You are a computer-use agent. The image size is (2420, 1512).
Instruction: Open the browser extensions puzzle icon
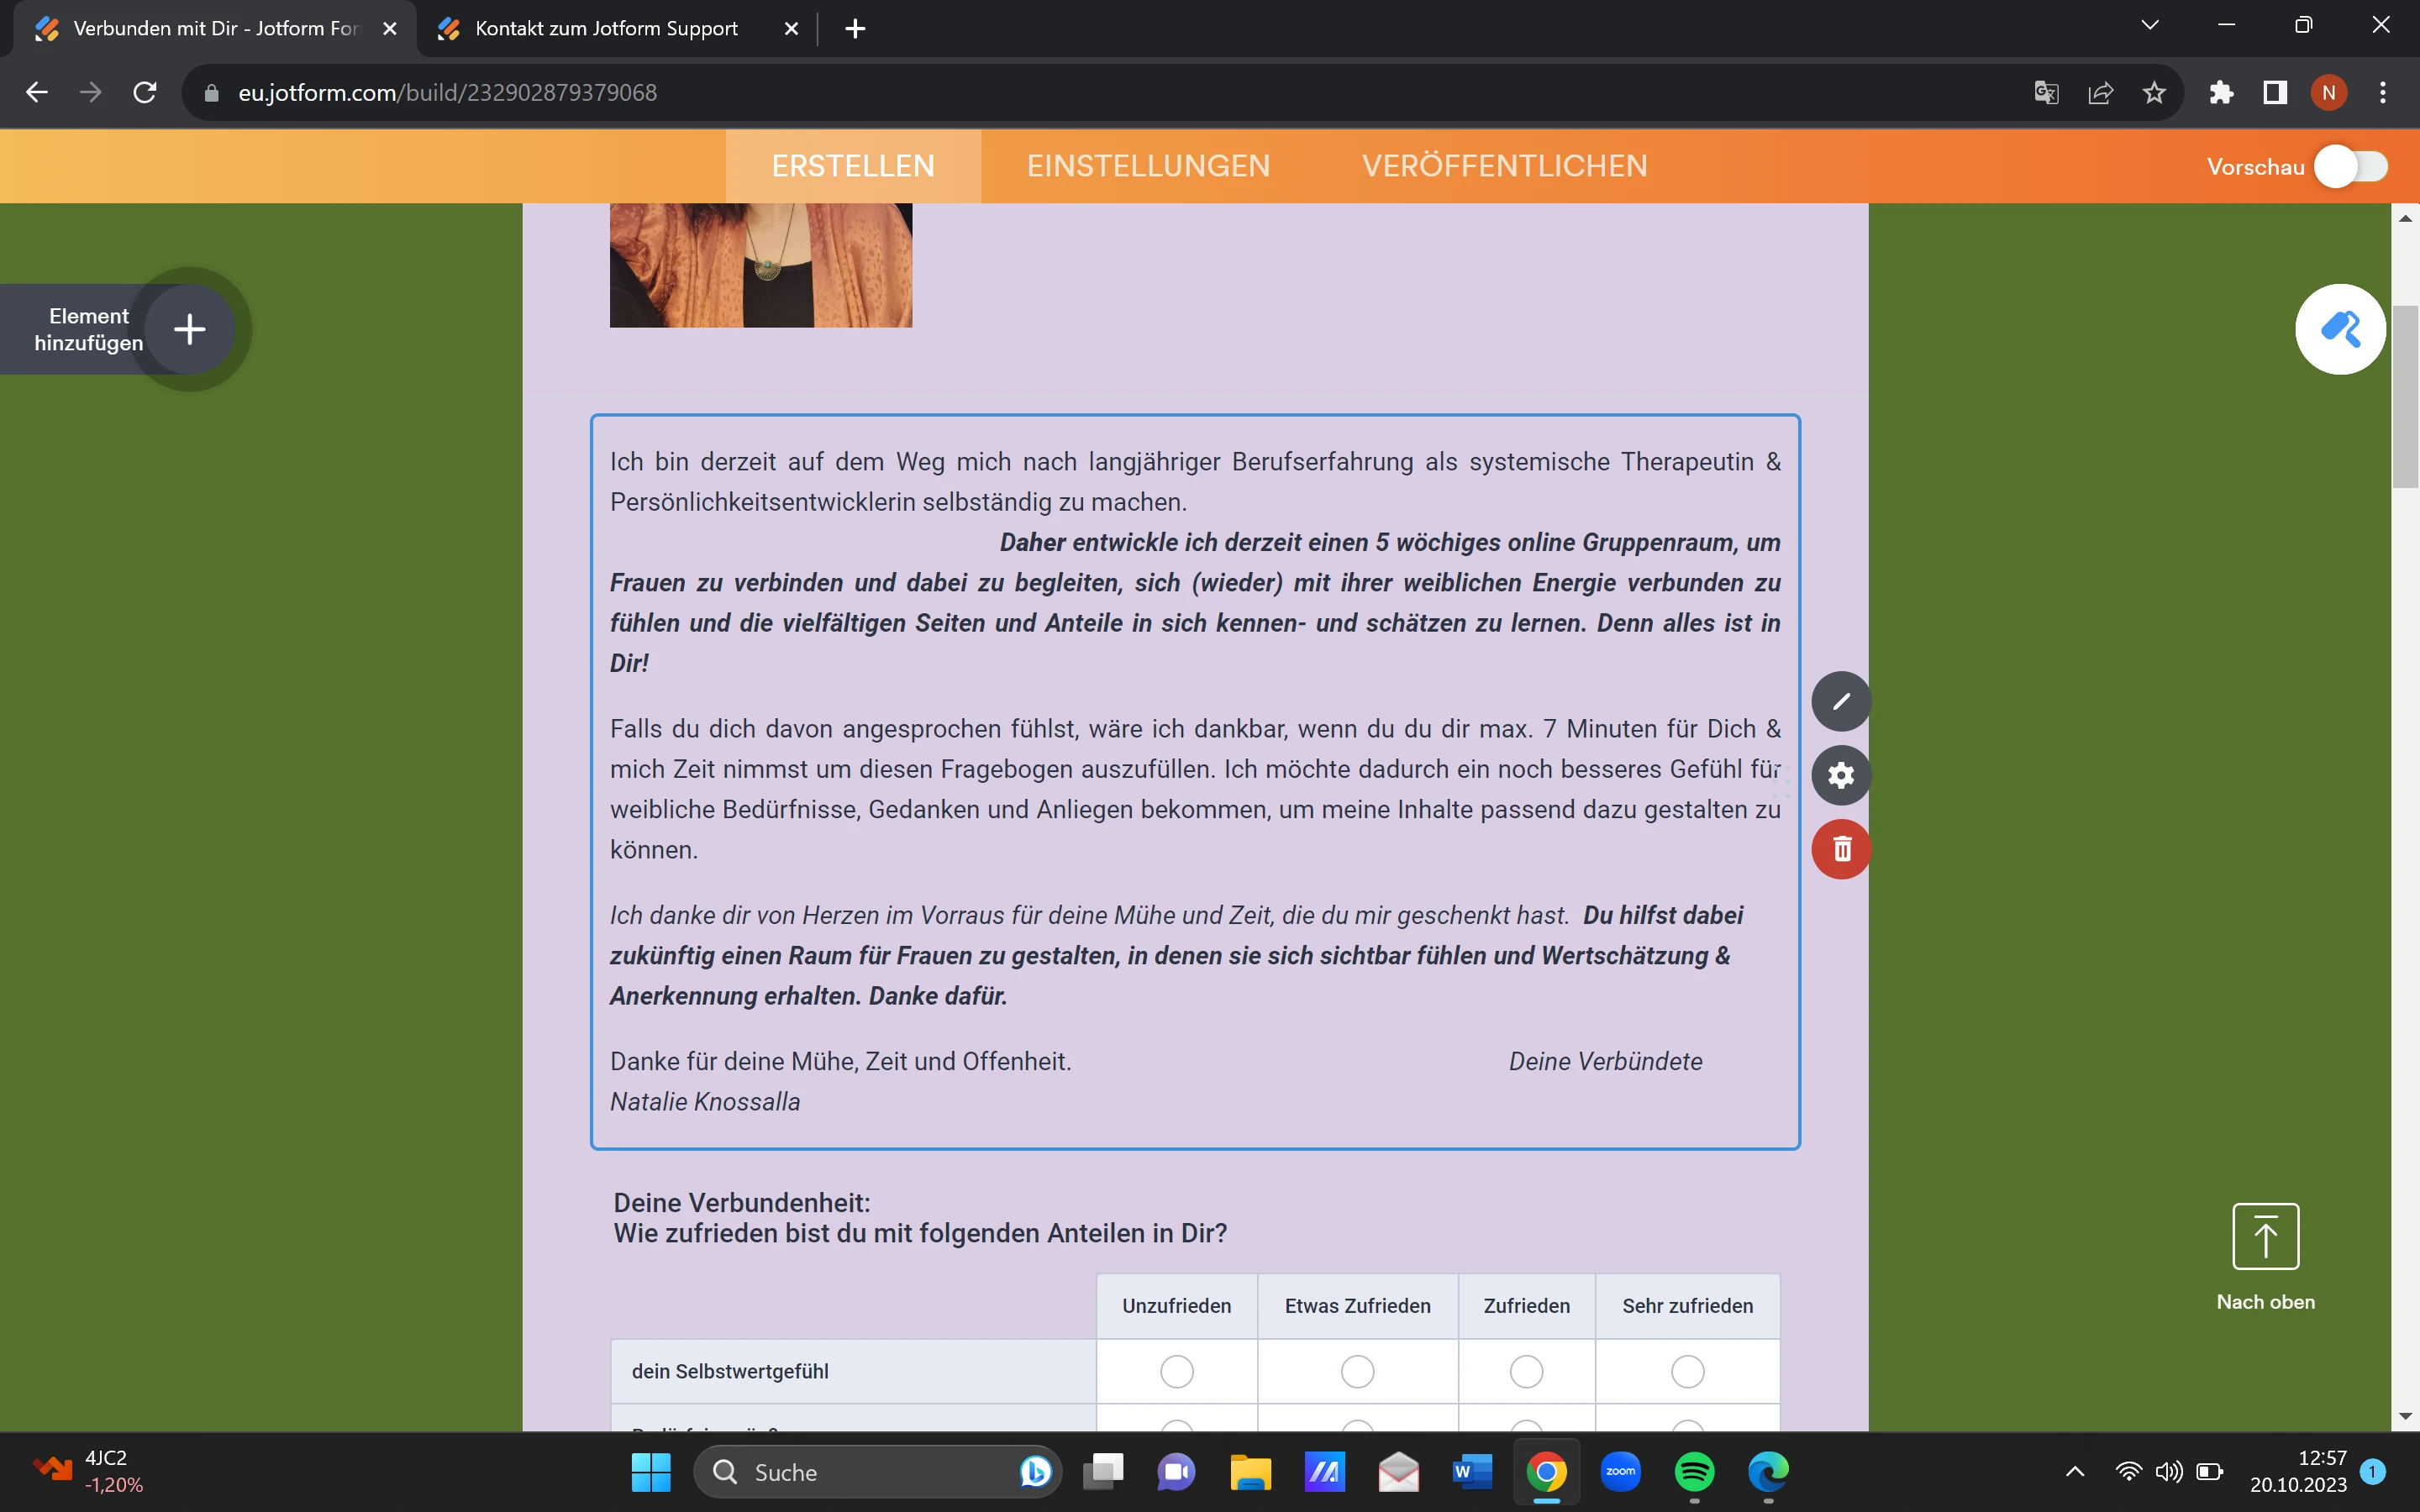(2220, 92)
